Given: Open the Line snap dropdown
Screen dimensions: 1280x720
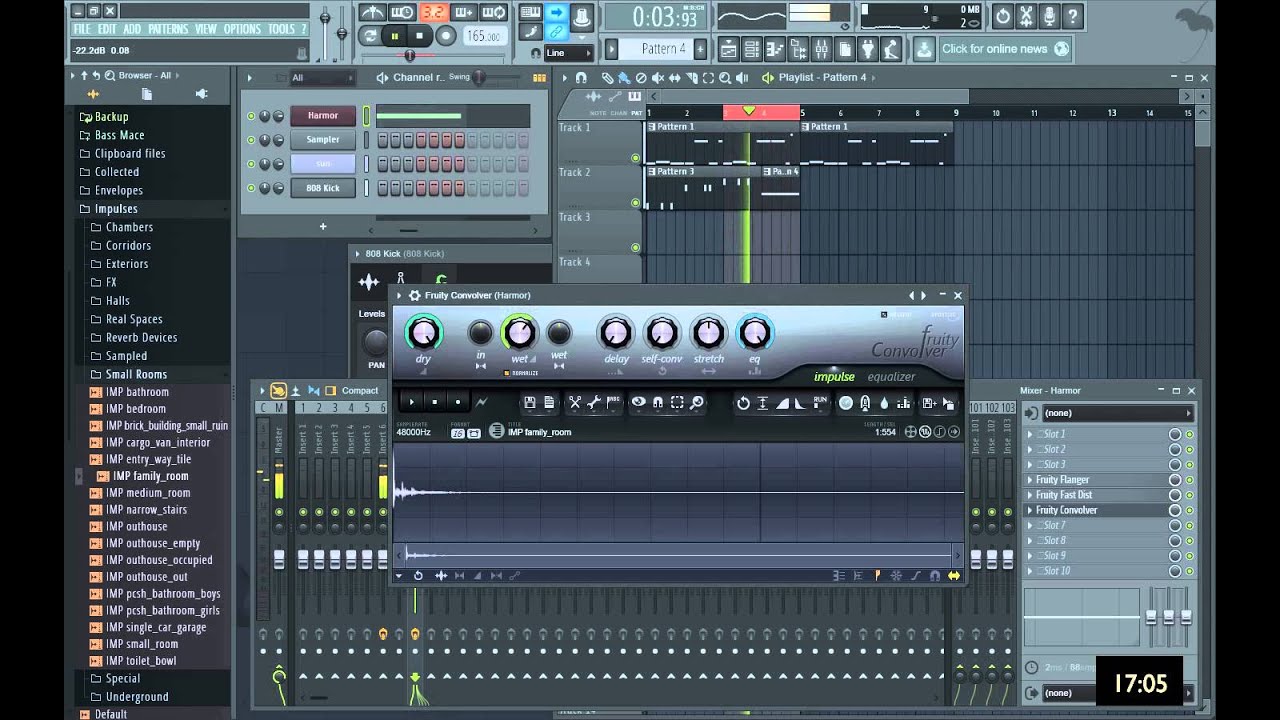Looking at the screenshot, I should point(569,53).
